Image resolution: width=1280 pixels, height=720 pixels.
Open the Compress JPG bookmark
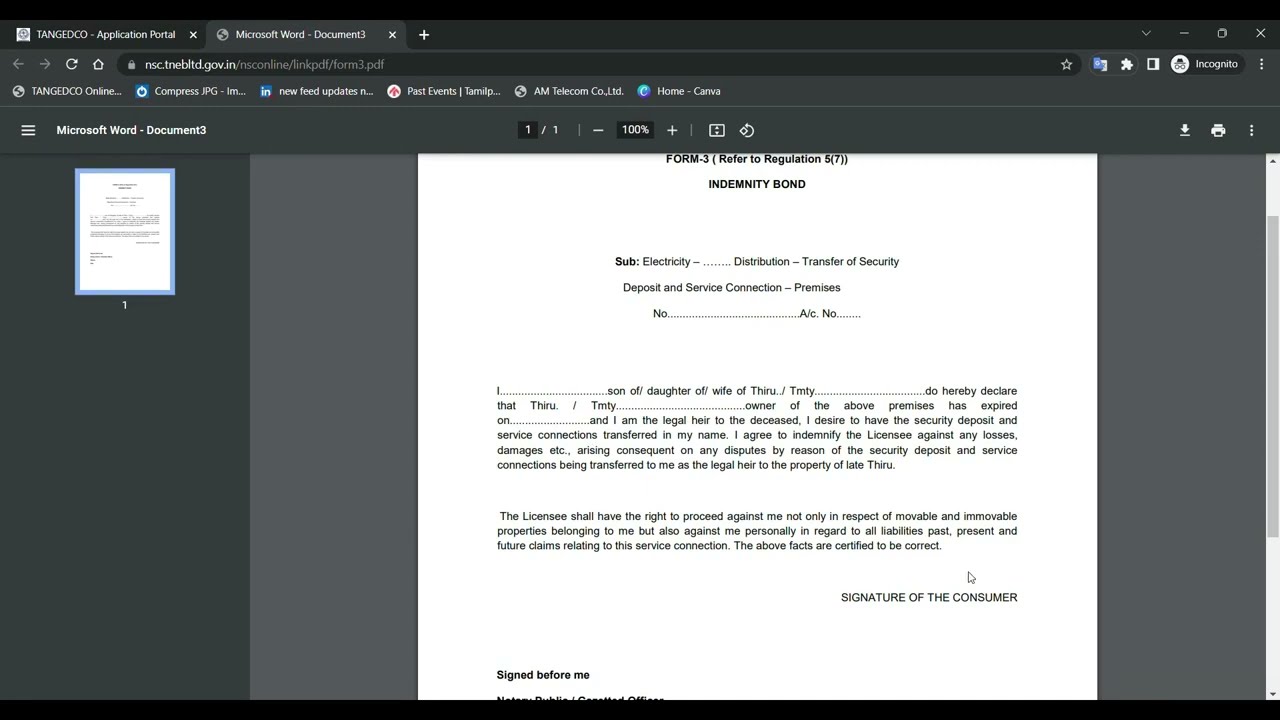coord(190,91)
